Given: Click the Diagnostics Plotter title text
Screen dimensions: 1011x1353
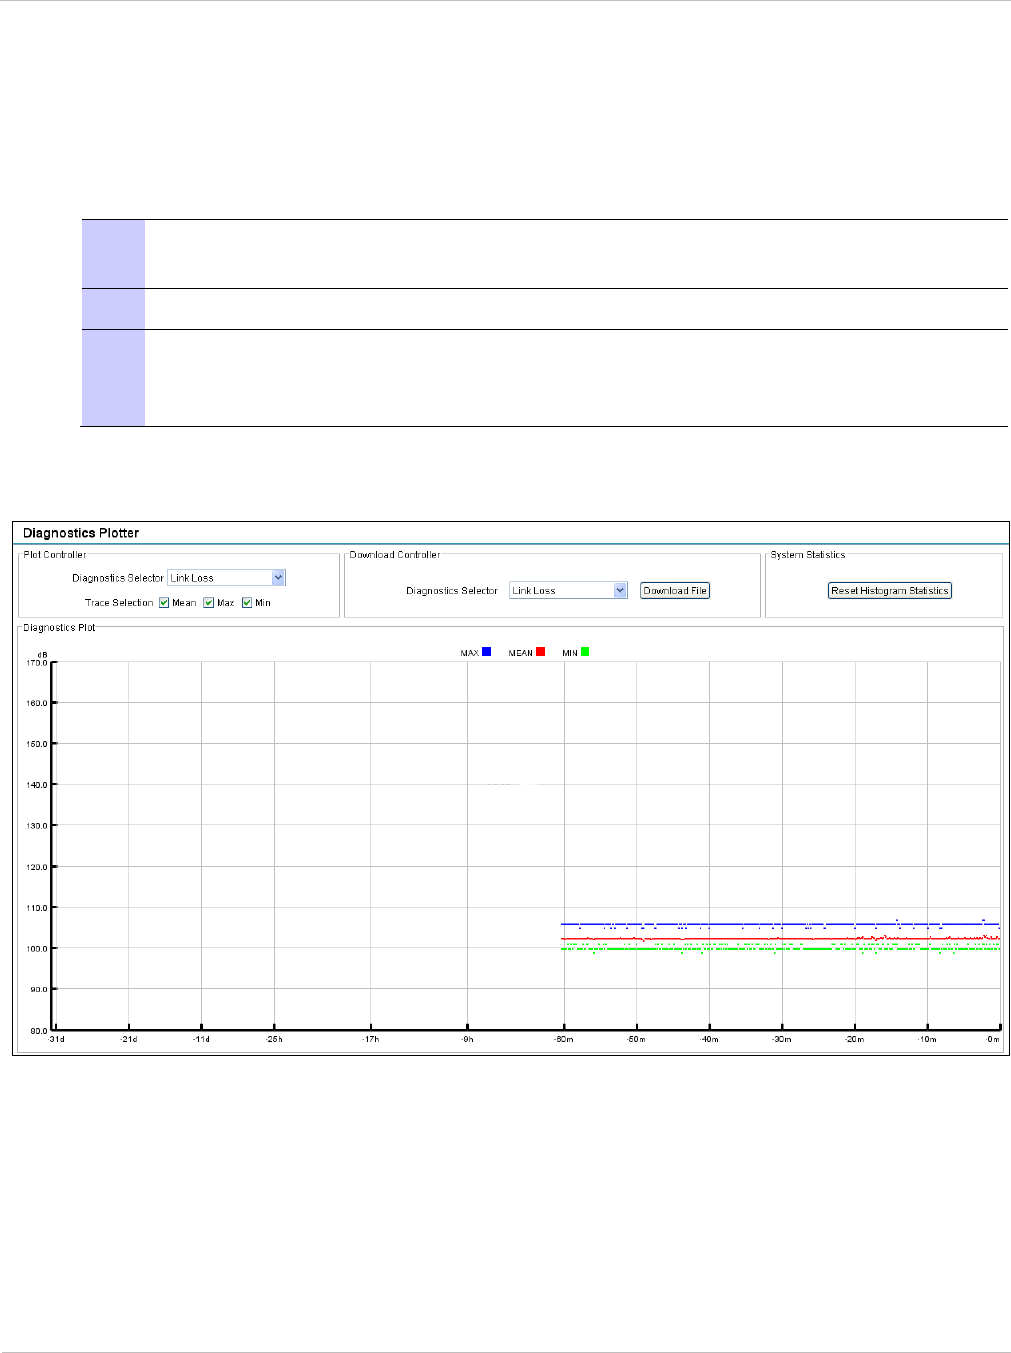Looking at the screenshot, I should point(81,533).
